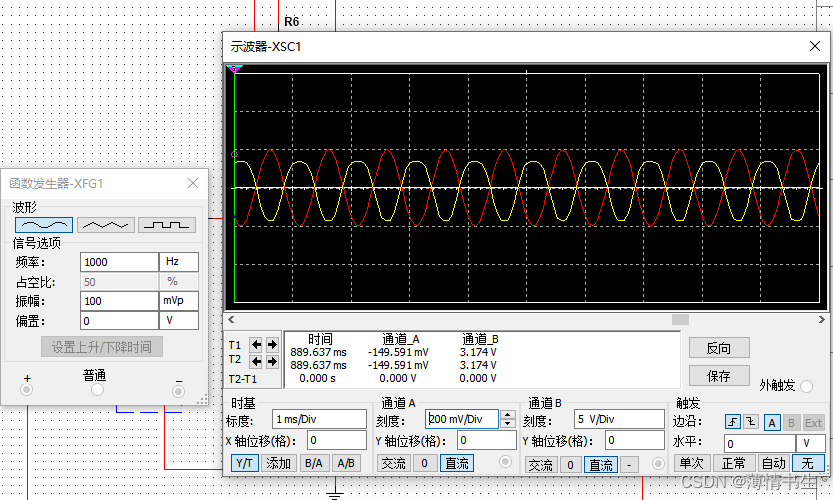Click the frequency field showing 1000
Viewport: 833px width, 500px height.
(119, 262)
